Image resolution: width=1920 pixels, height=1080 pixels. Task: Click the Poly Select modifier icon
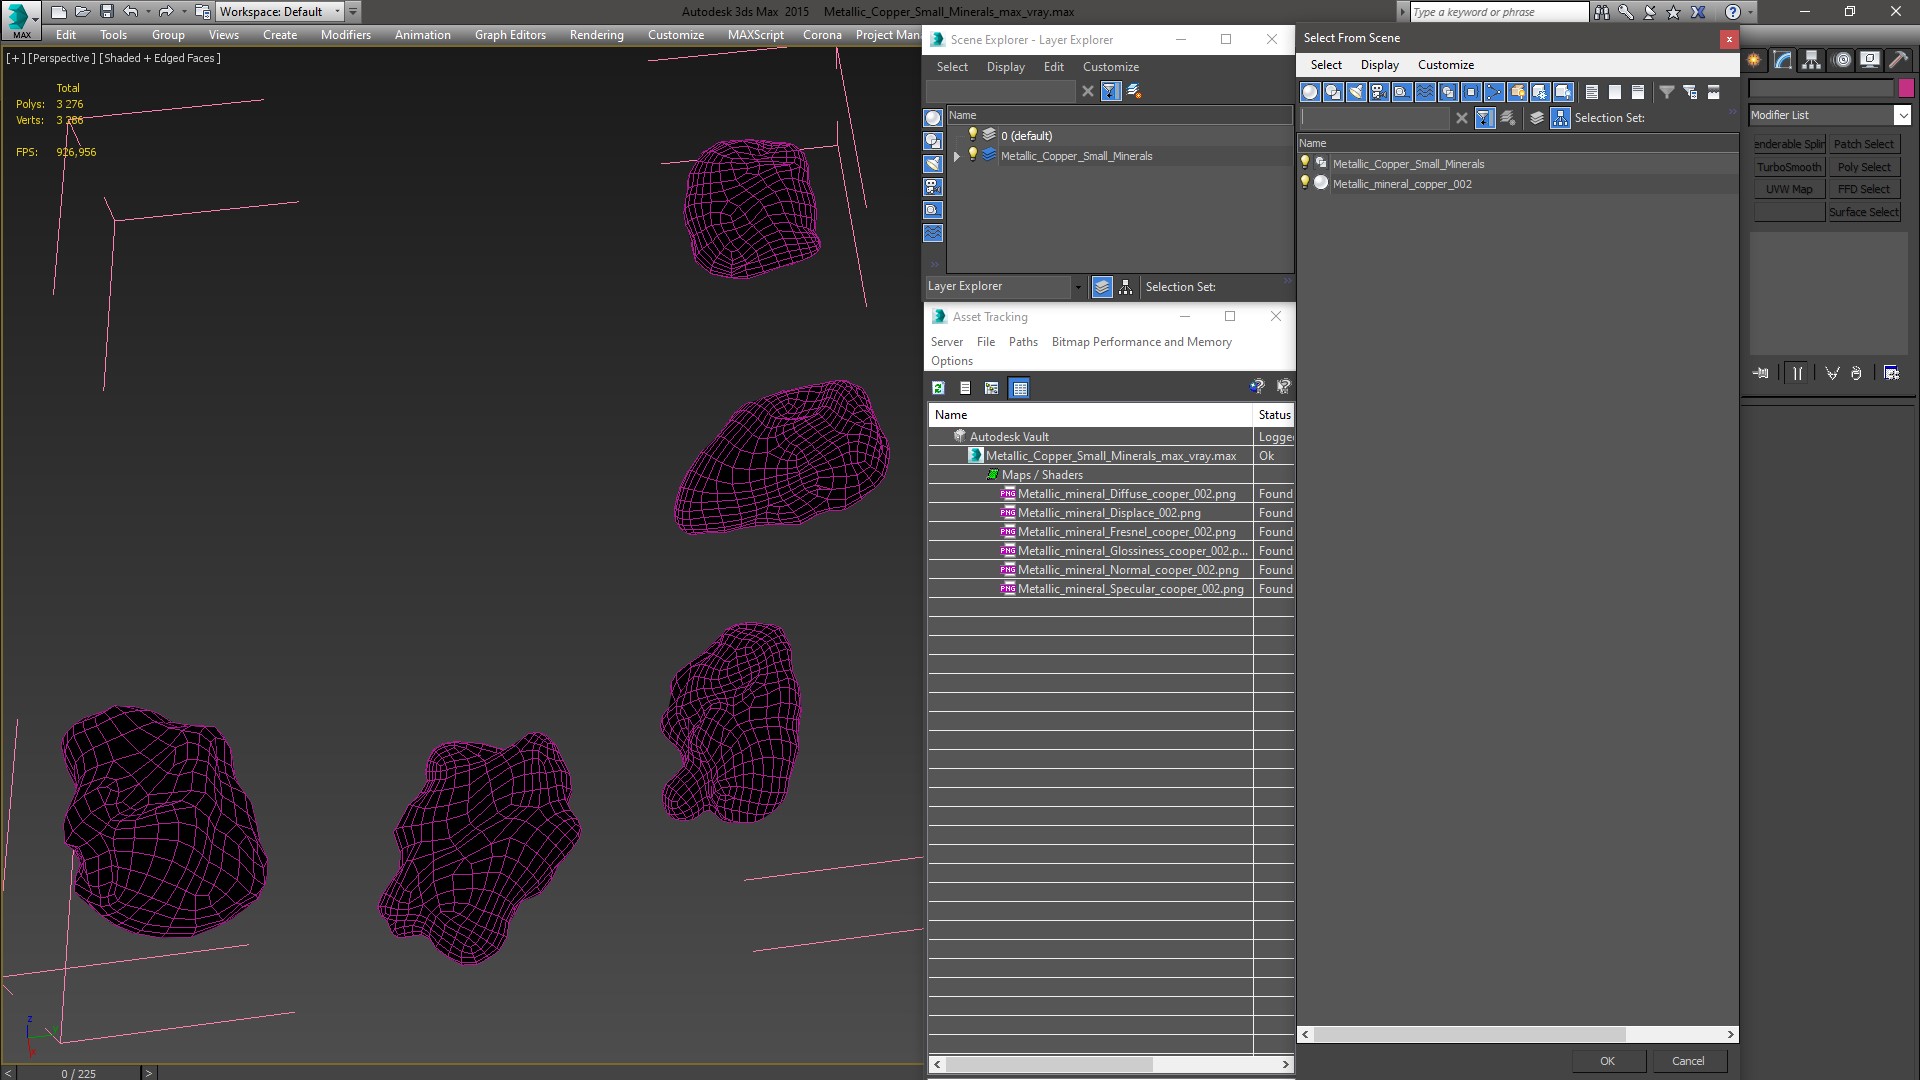tap(1865, 166)
